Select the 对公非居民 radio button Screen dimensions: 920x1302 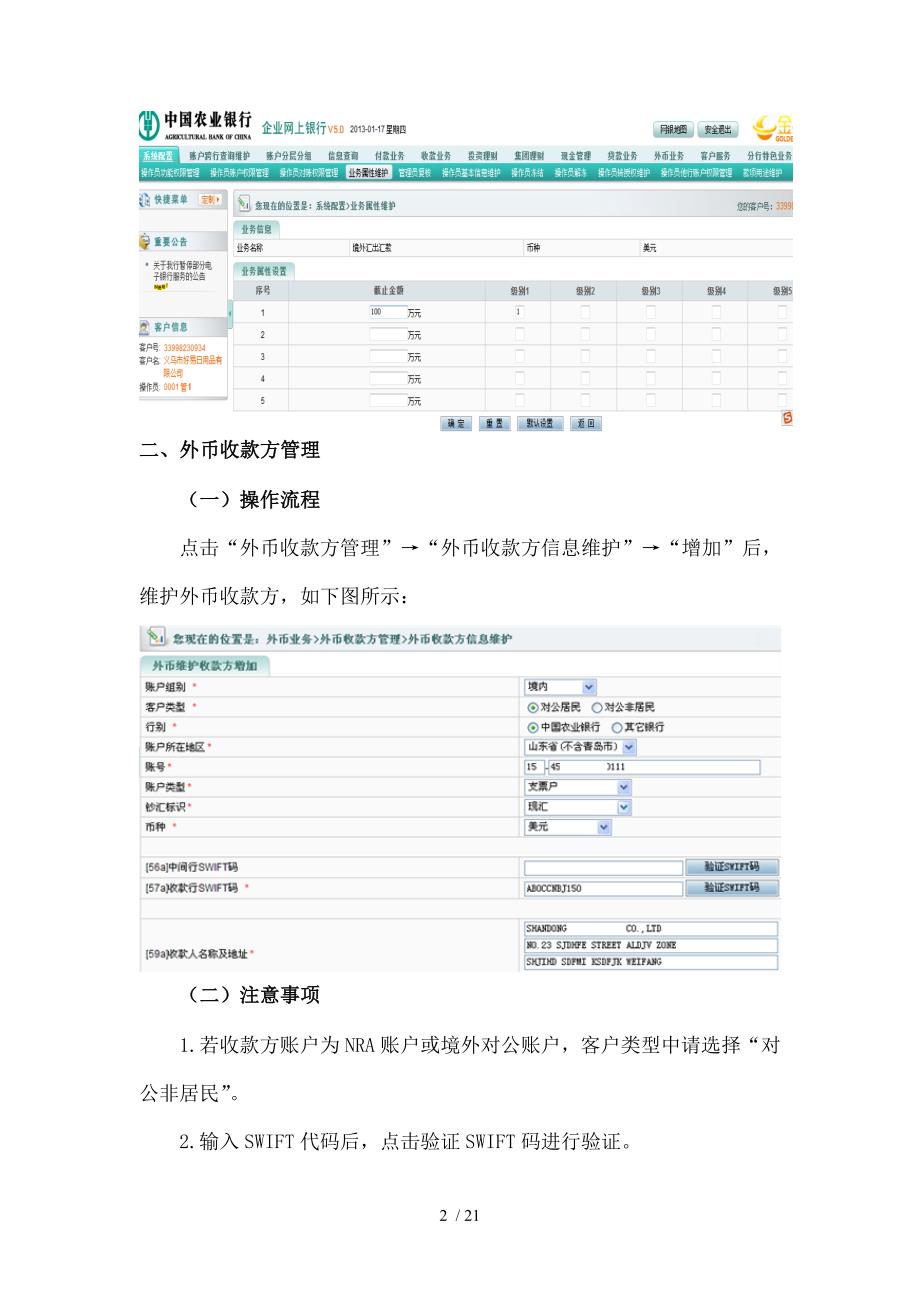tap(597, 707)
